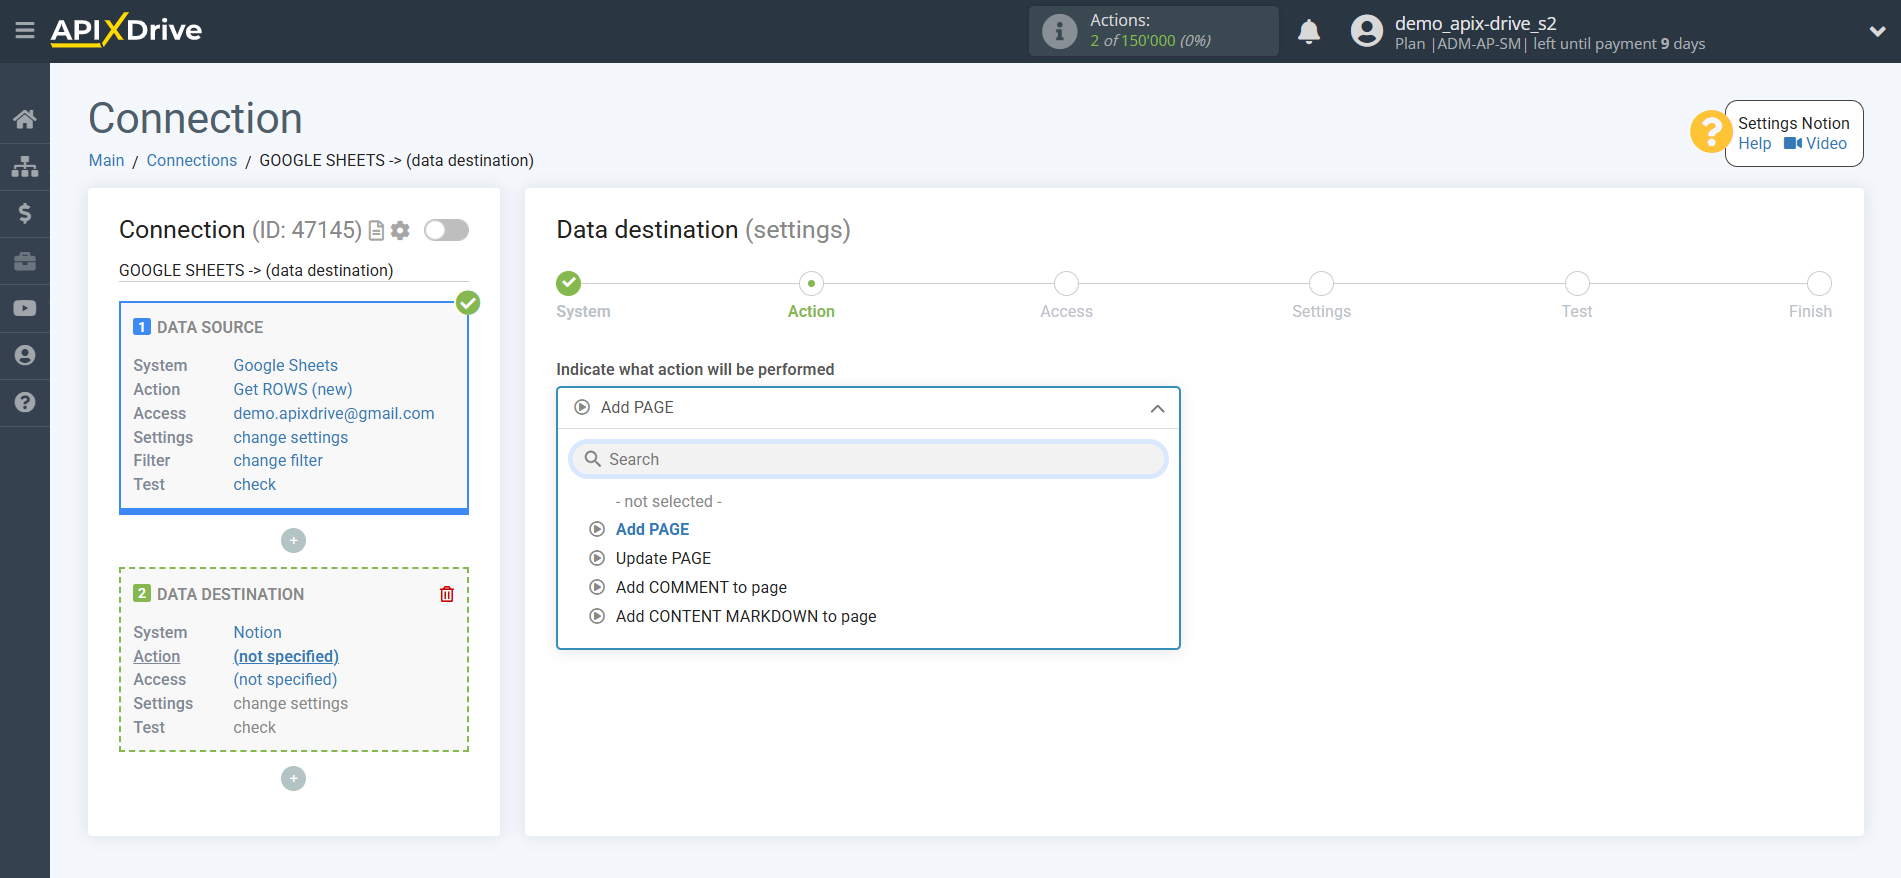
Task: Delete the Data Destination block
Action: [447, 594]
